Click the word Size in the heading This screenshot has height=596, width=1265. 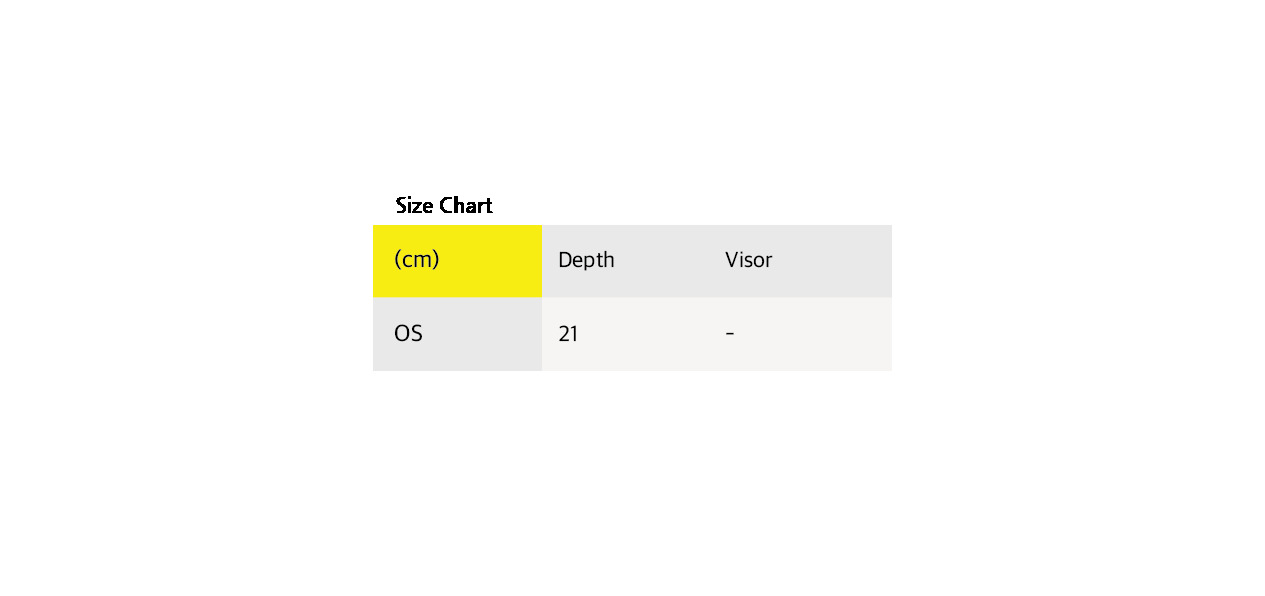415,206
